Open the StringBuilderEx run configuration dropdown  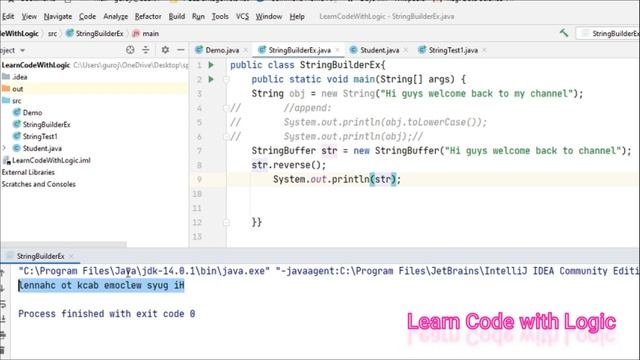(608, 33)
